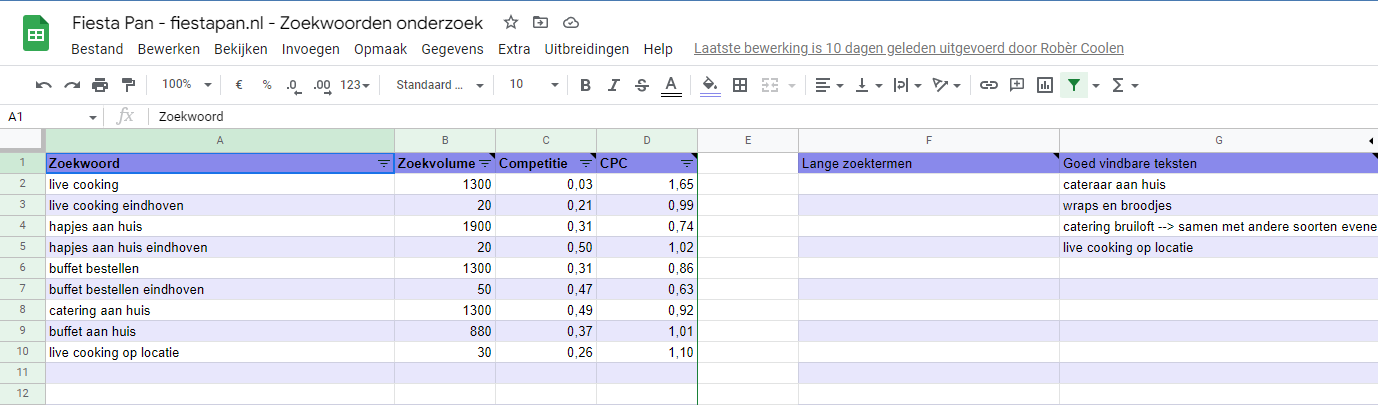Click the undo arrow icon
The width and height of the screenshot is (1378, 405).
point(44,85)
